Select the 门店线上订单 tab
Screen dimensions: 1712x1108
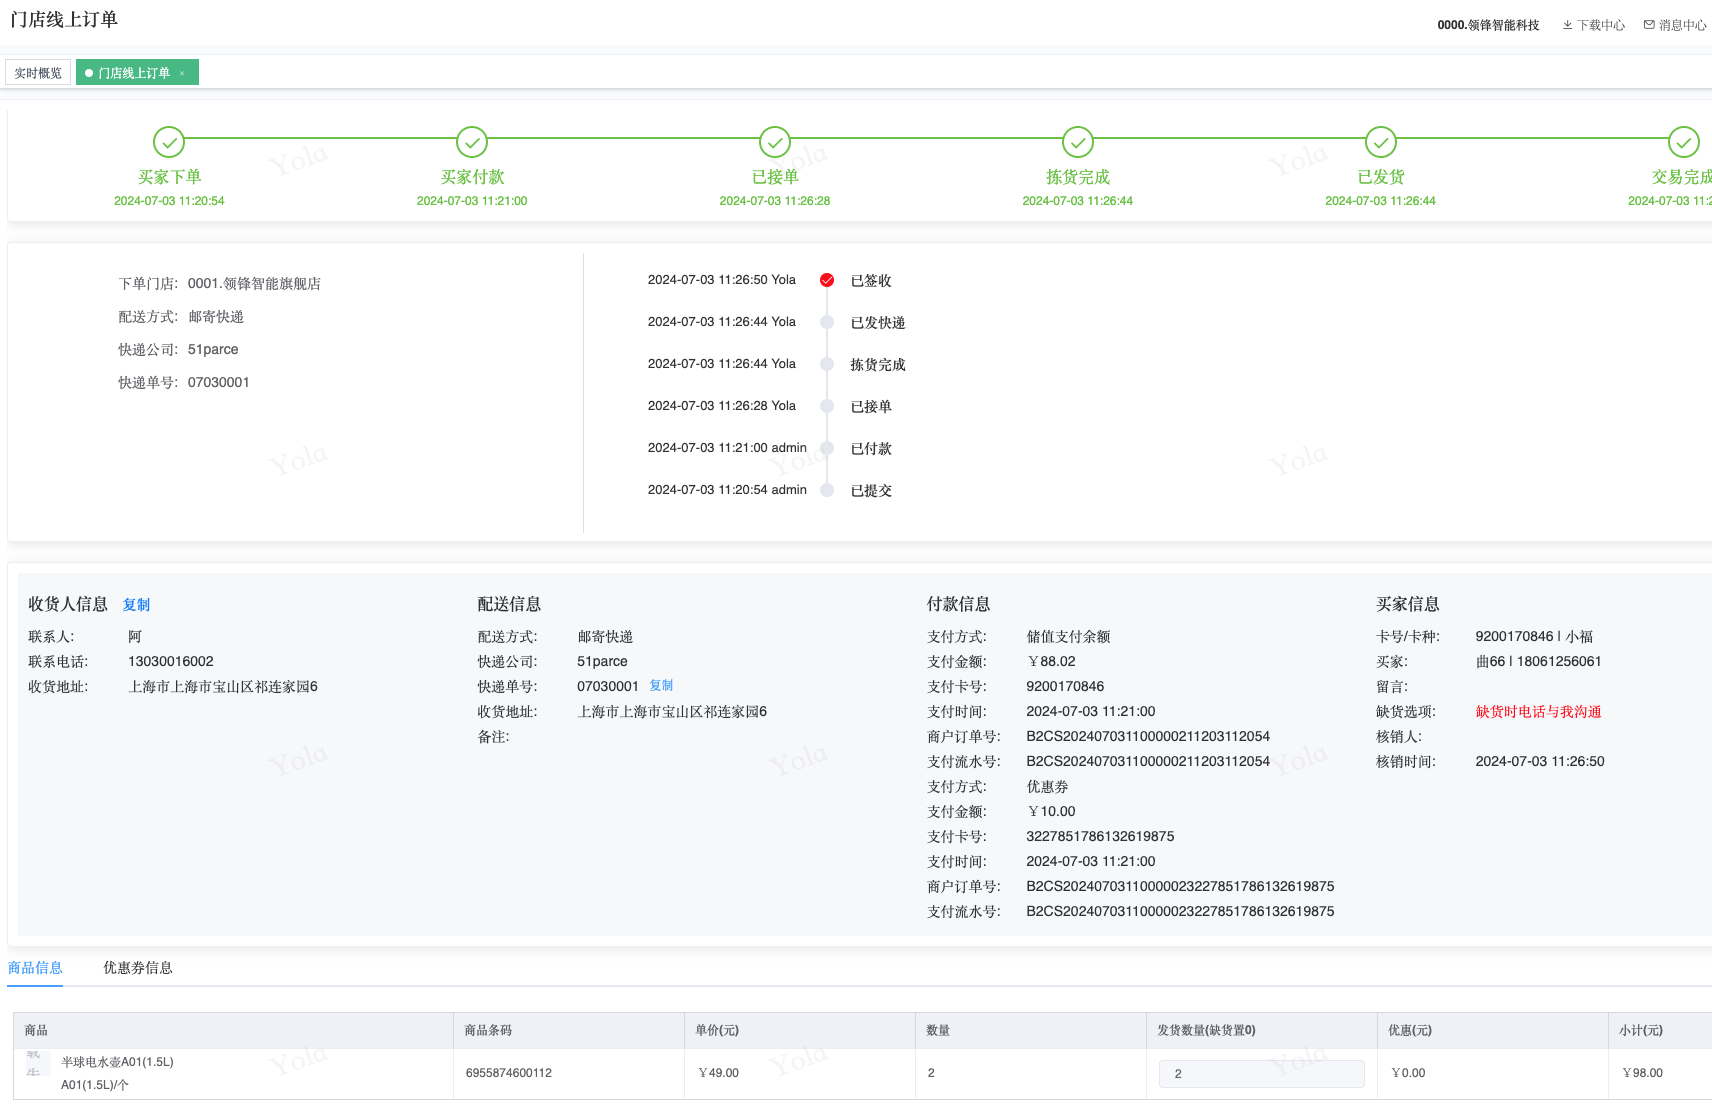click(133, 73)
